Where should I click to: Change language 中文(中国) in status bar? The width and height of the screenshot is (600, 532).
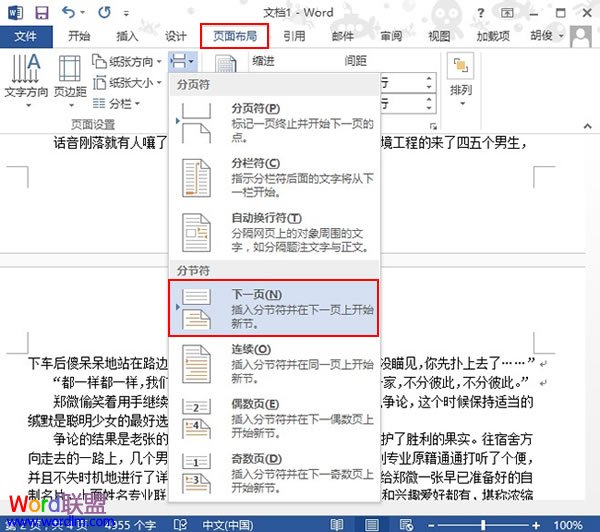pos(228,525)
